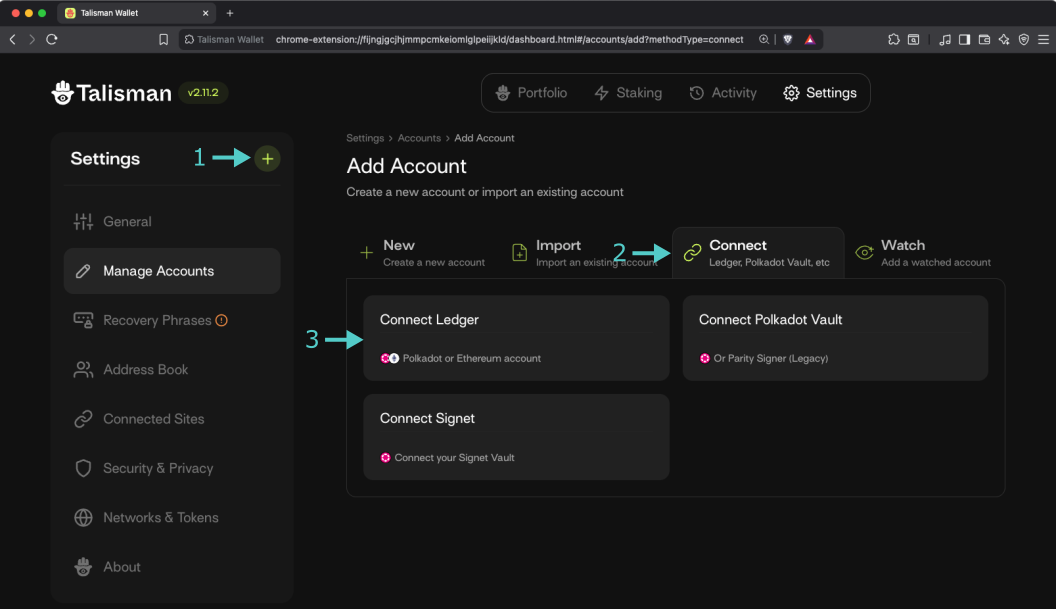Screen dimensions: 1056x609
Task: Click the green plus add account button
Action: click(x=267, y=159)
